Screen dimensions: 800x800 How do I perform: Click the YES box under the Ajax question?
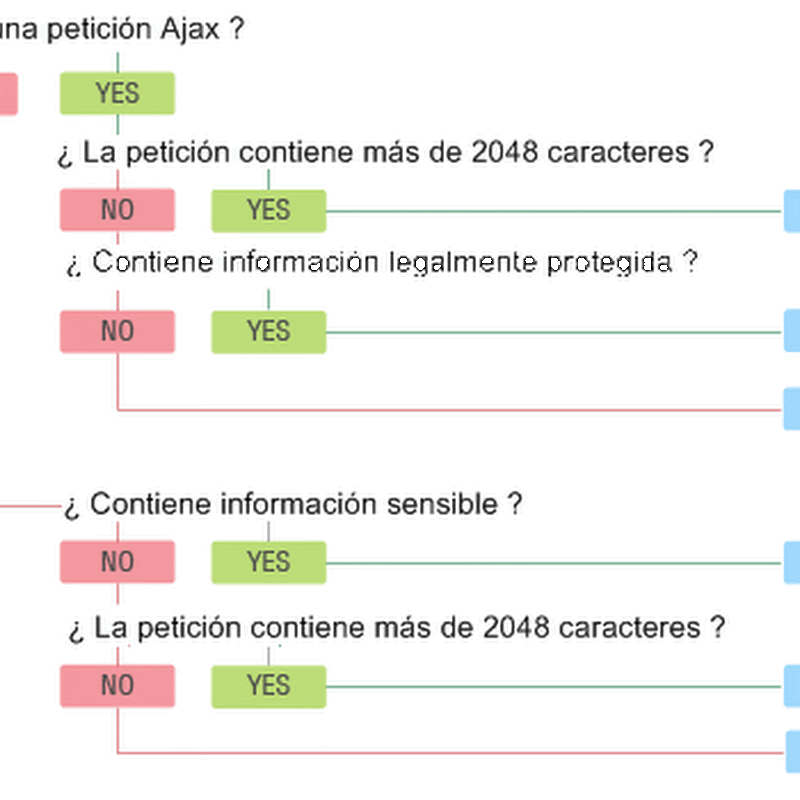click(117, 93)
